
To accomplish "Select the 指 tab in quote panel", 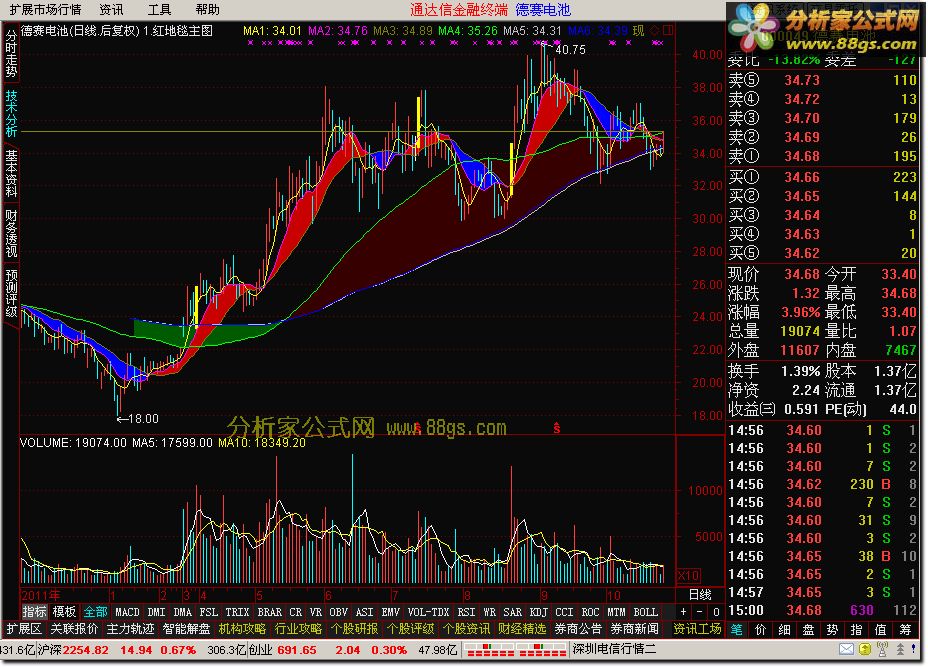I will (x=856, y=630).
